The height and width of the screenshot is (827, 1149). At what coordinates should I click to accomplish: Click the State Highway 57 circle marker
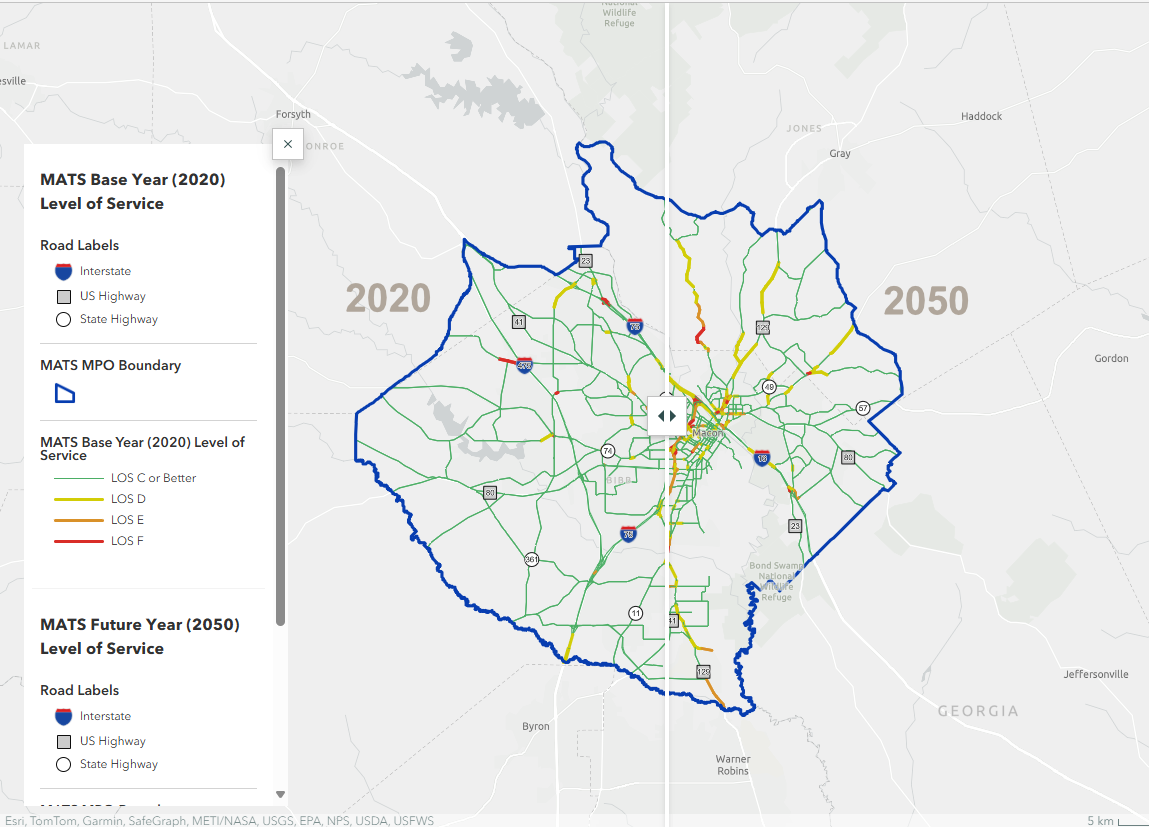pos(863,408)
